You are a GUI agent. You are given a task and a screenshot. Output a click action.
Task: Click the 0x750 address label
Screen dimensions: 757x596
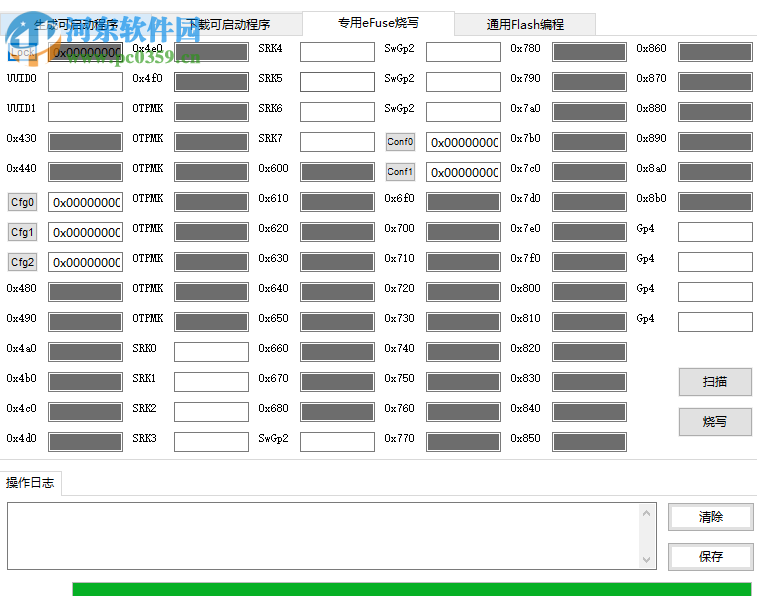click(x=399, y=378)
